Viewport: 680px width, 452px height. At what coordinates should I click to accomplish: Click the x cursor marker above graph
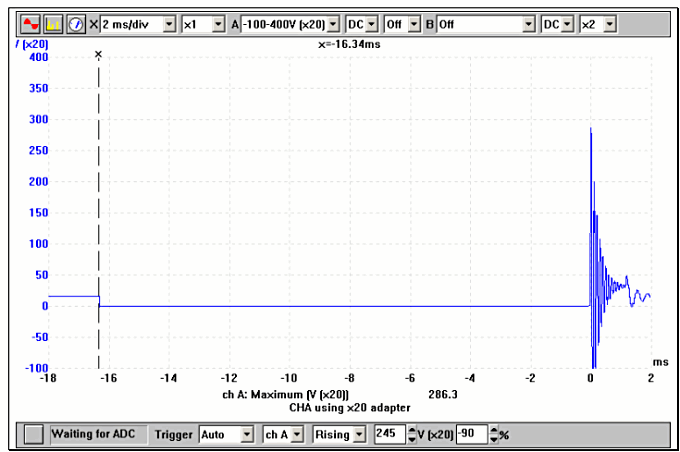(x=98, y=54)
